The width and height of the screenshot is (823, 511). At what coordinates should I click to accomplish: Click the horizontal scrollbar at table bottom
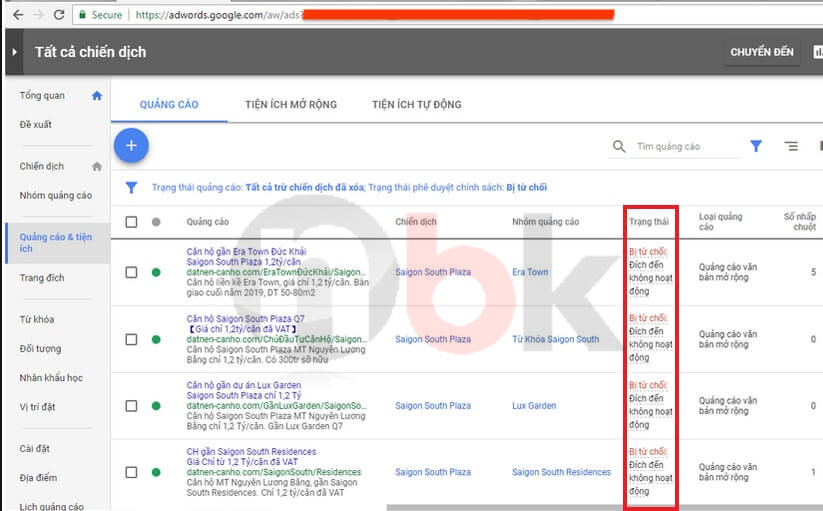[x=605, y=508]
